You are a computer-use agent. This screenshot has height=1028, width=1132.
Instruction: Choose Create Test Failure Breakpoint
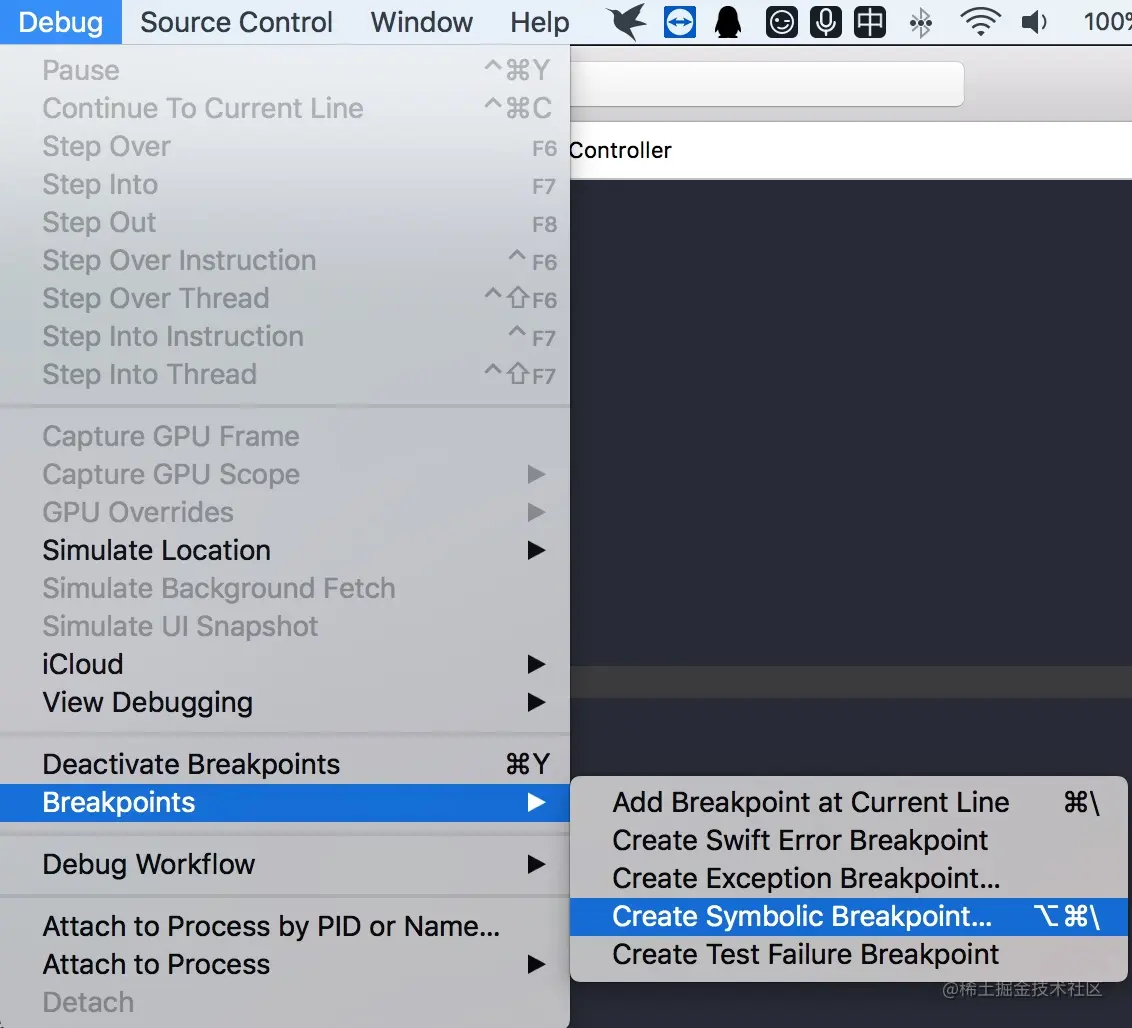coord(848,954)
